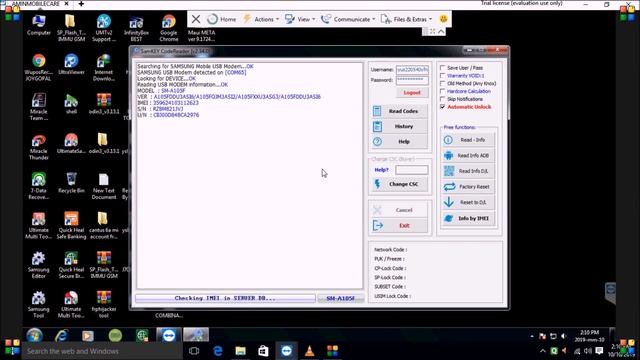Click the Read - Info free function

[468, 140]
